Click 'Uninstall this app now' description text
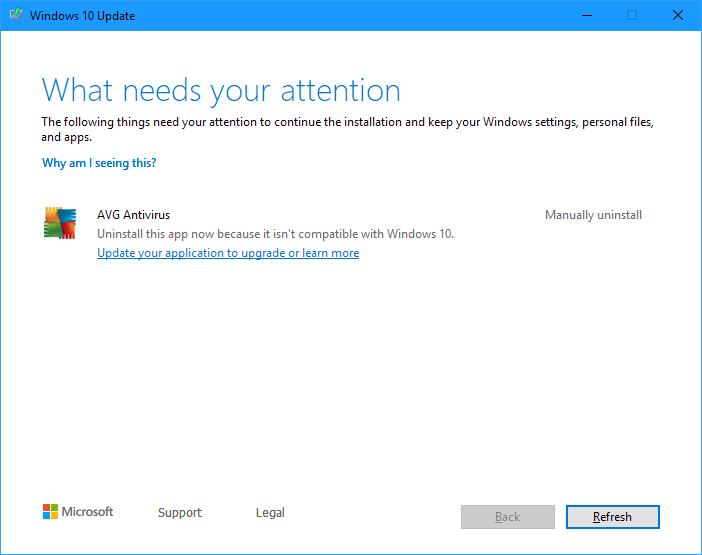Image resolution: width=702 pixels, height=555 pixels. (x=275, y=234)
